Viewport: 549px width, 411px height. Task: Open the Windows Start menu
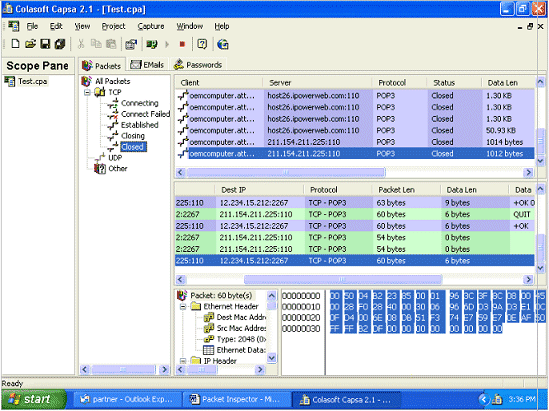[34, 399]
